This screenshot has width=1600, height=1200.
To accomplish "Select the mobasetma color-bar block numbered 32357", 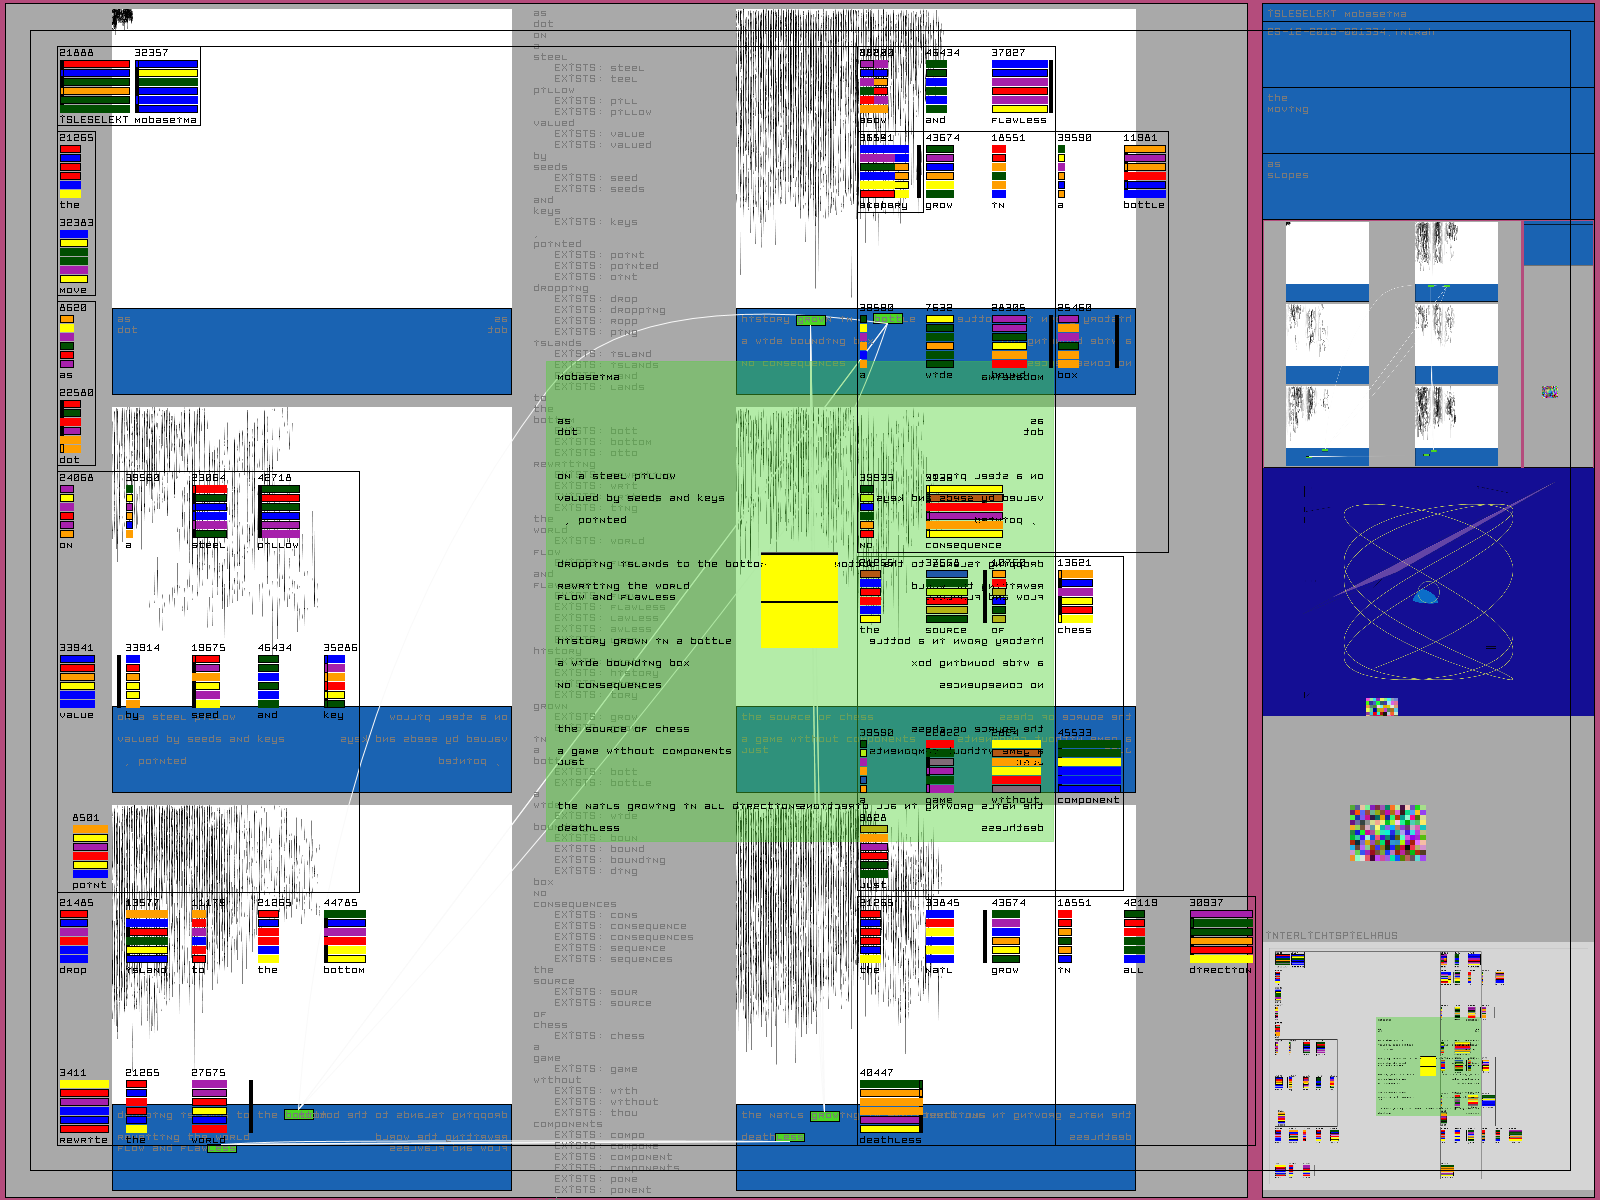I will [x=167, y=86].
